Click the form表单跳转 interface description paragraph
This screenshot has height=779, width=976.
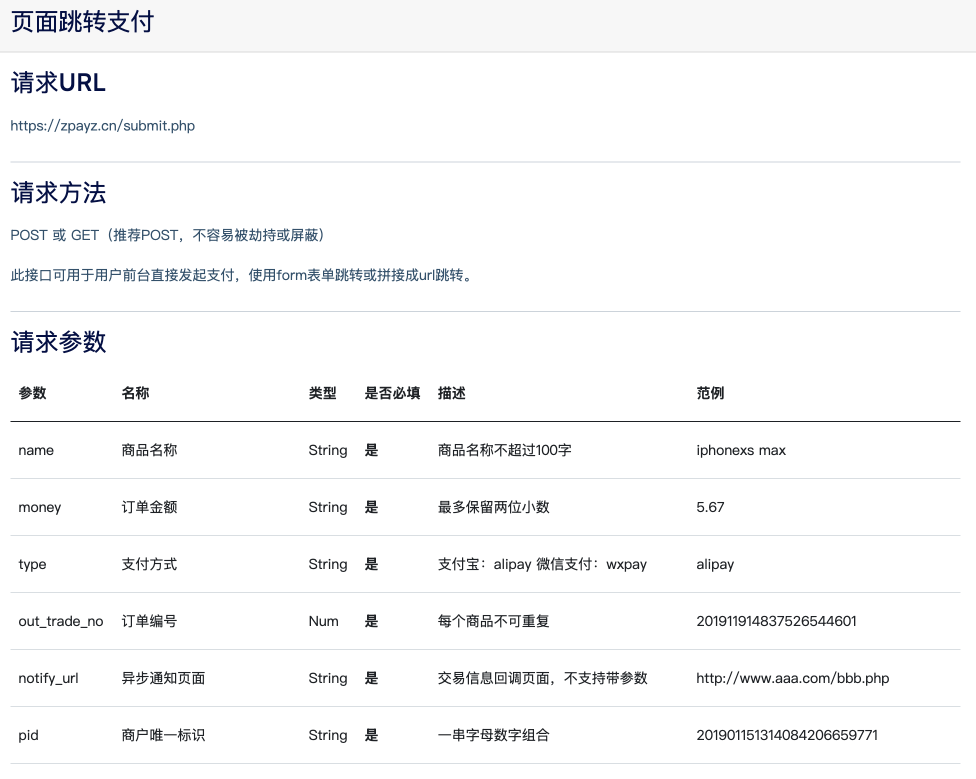tap(241, 275)
